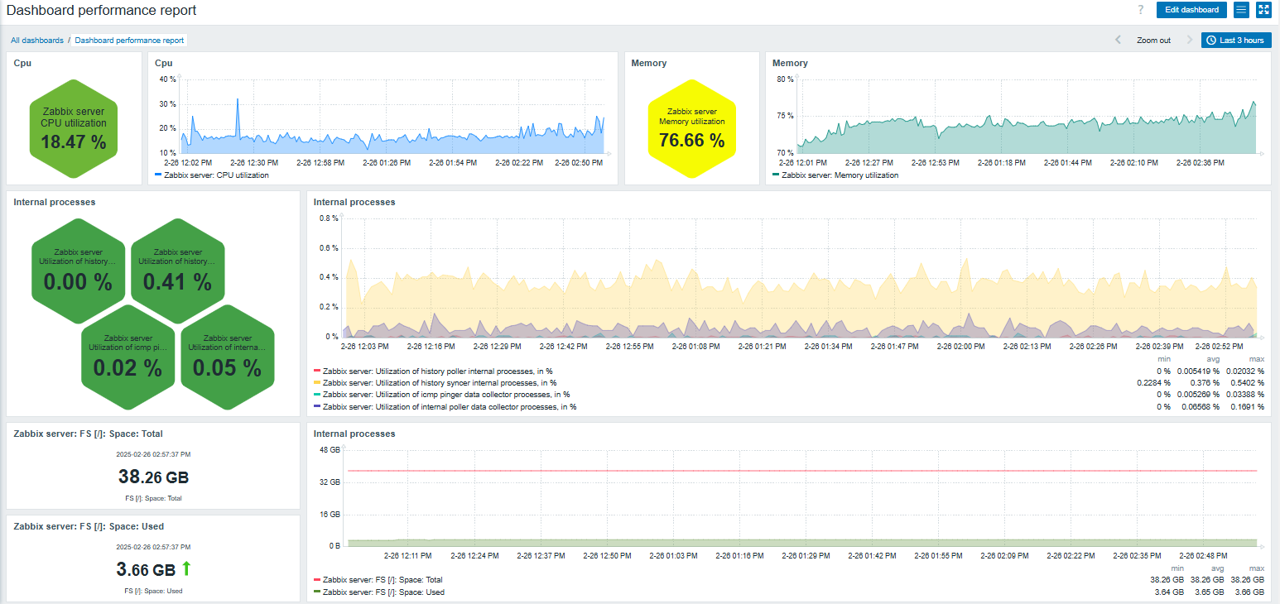Viewport: 1280px width, 604px height.
Task: Open the help question mark icon
Action: click(1141, 10)
